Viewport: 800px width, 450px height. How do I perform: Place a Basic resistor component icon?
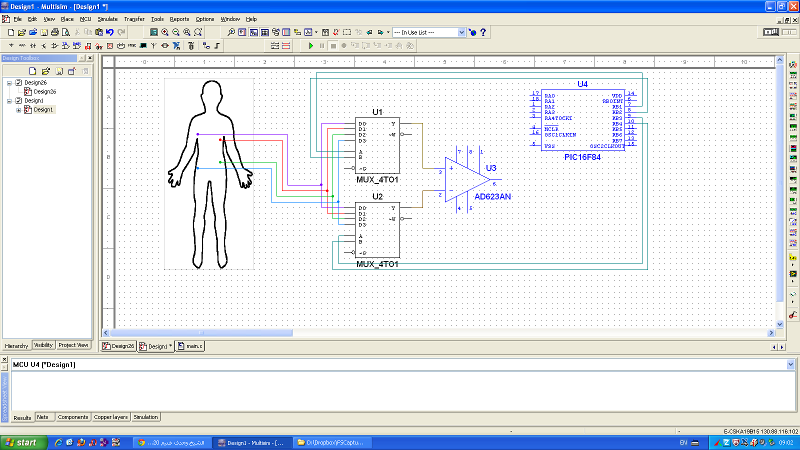pyautogui.click(x=22, y=46)
